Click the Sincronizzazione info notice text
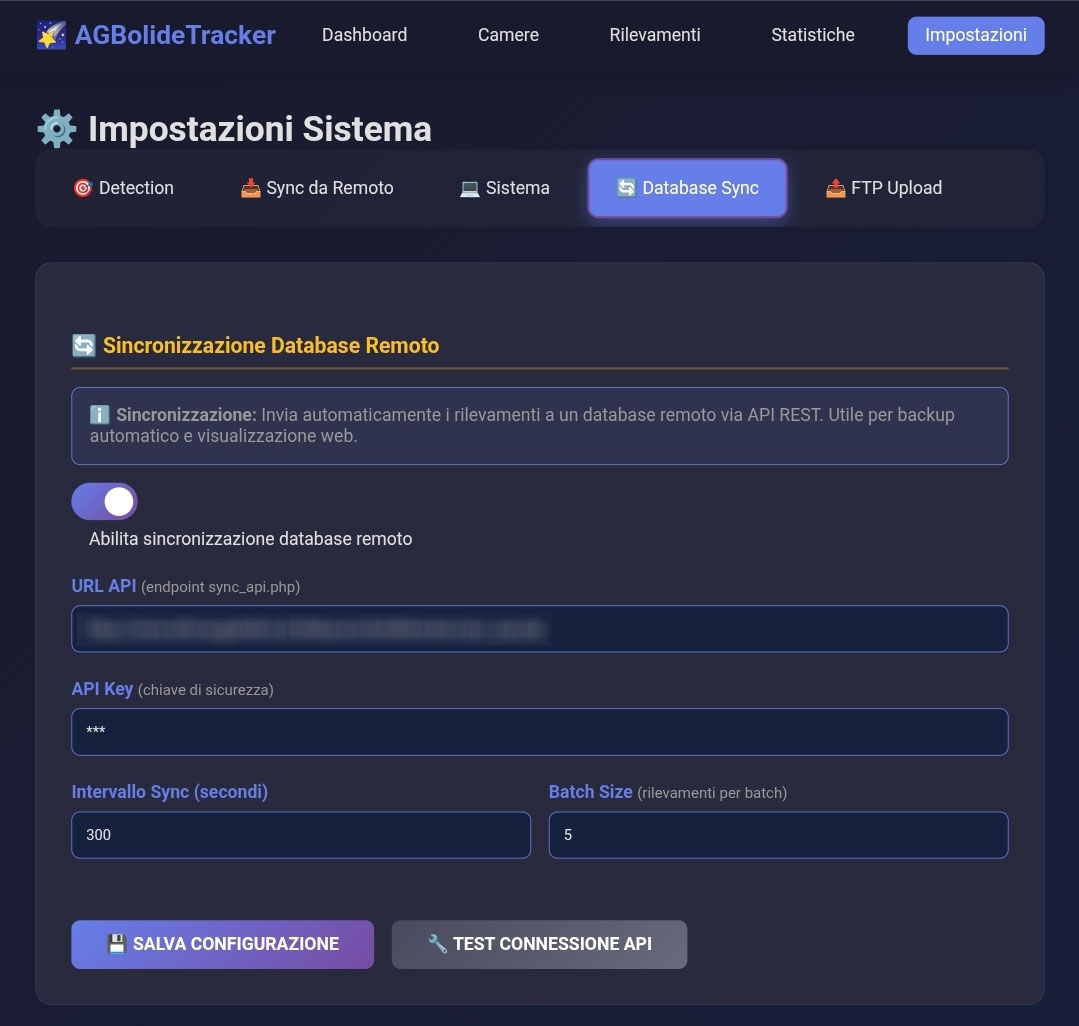Viewport: 1079px width, 1026px height. (522, 425)
